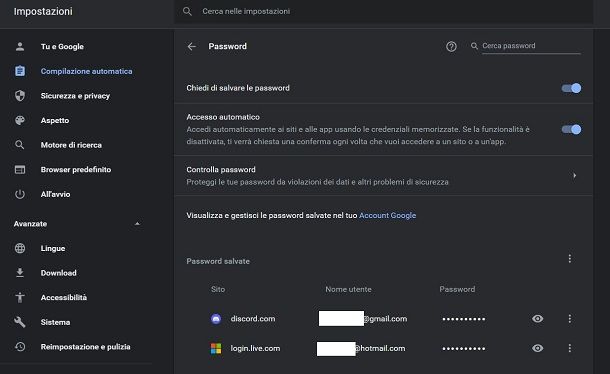Click the discord.com site favicon
This screenshot has width=610, height=374.
tap(216, 319)
